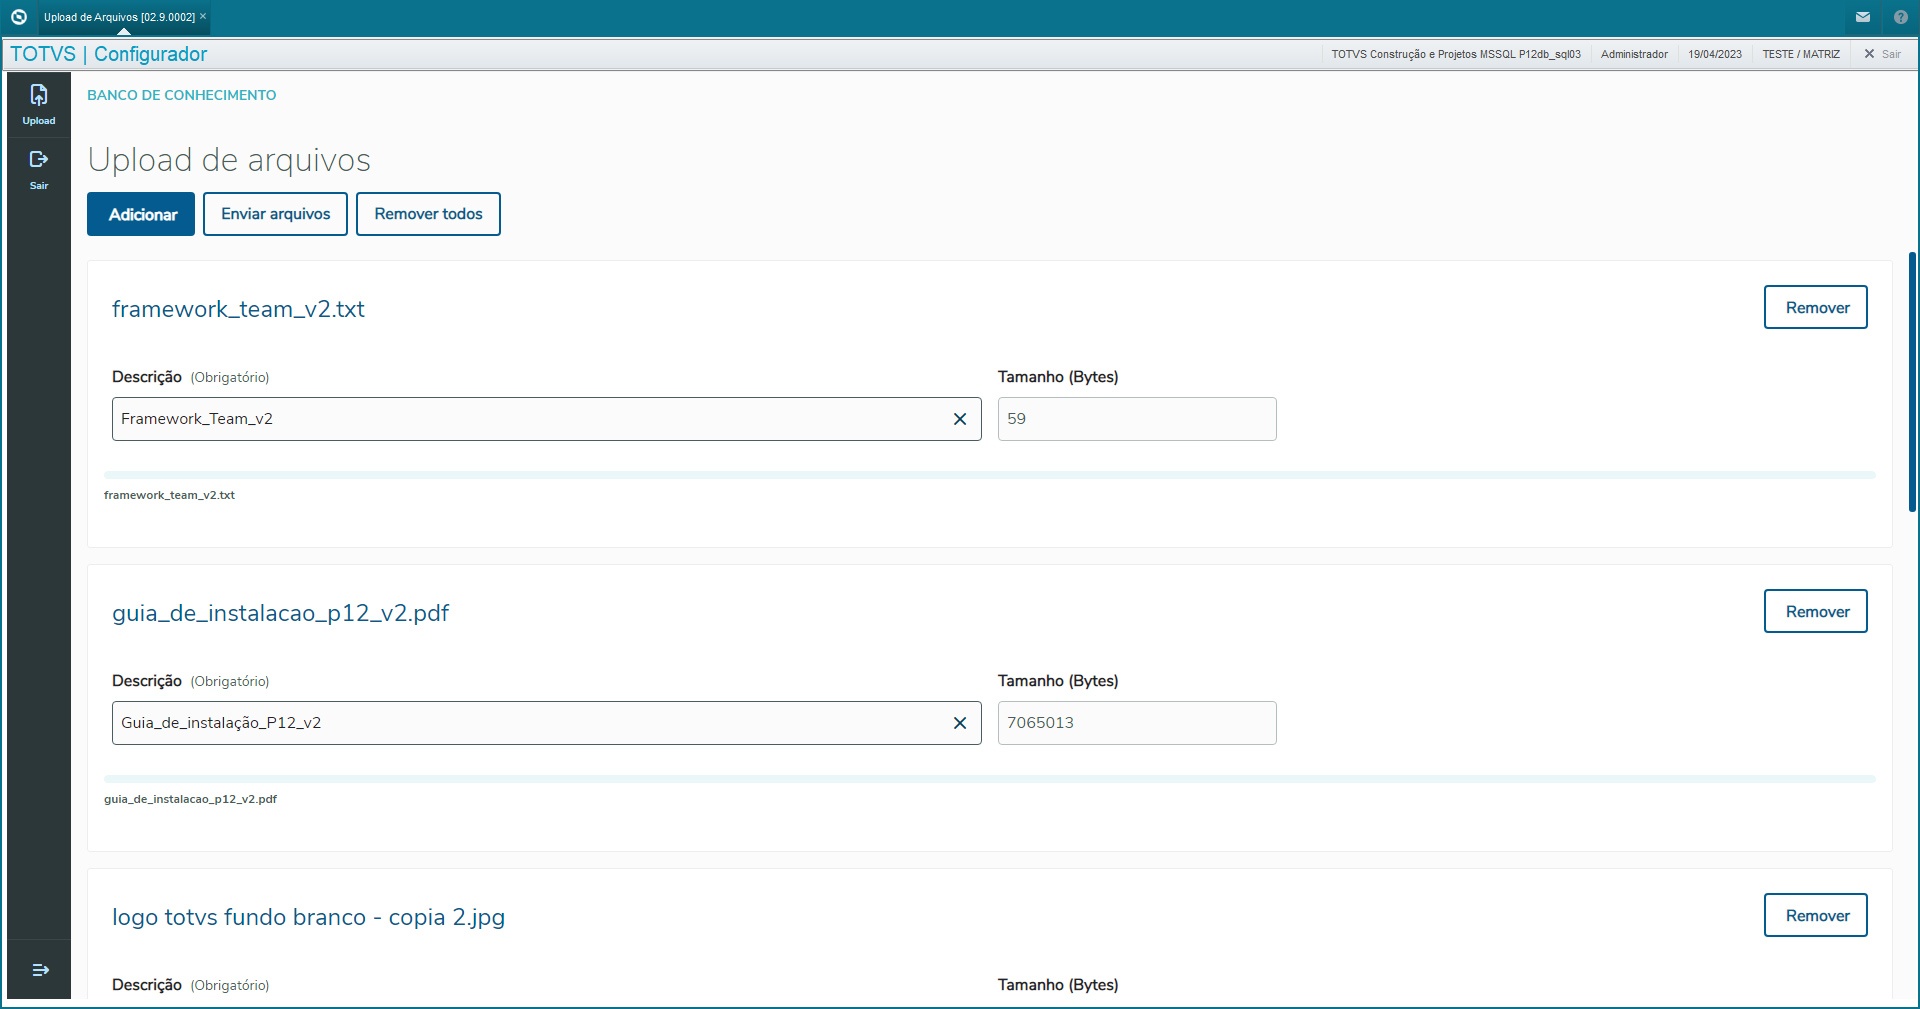Screen dimensions: 1920x1009
Task: Click Sair in the top right header
Action: pos(1882,54)
